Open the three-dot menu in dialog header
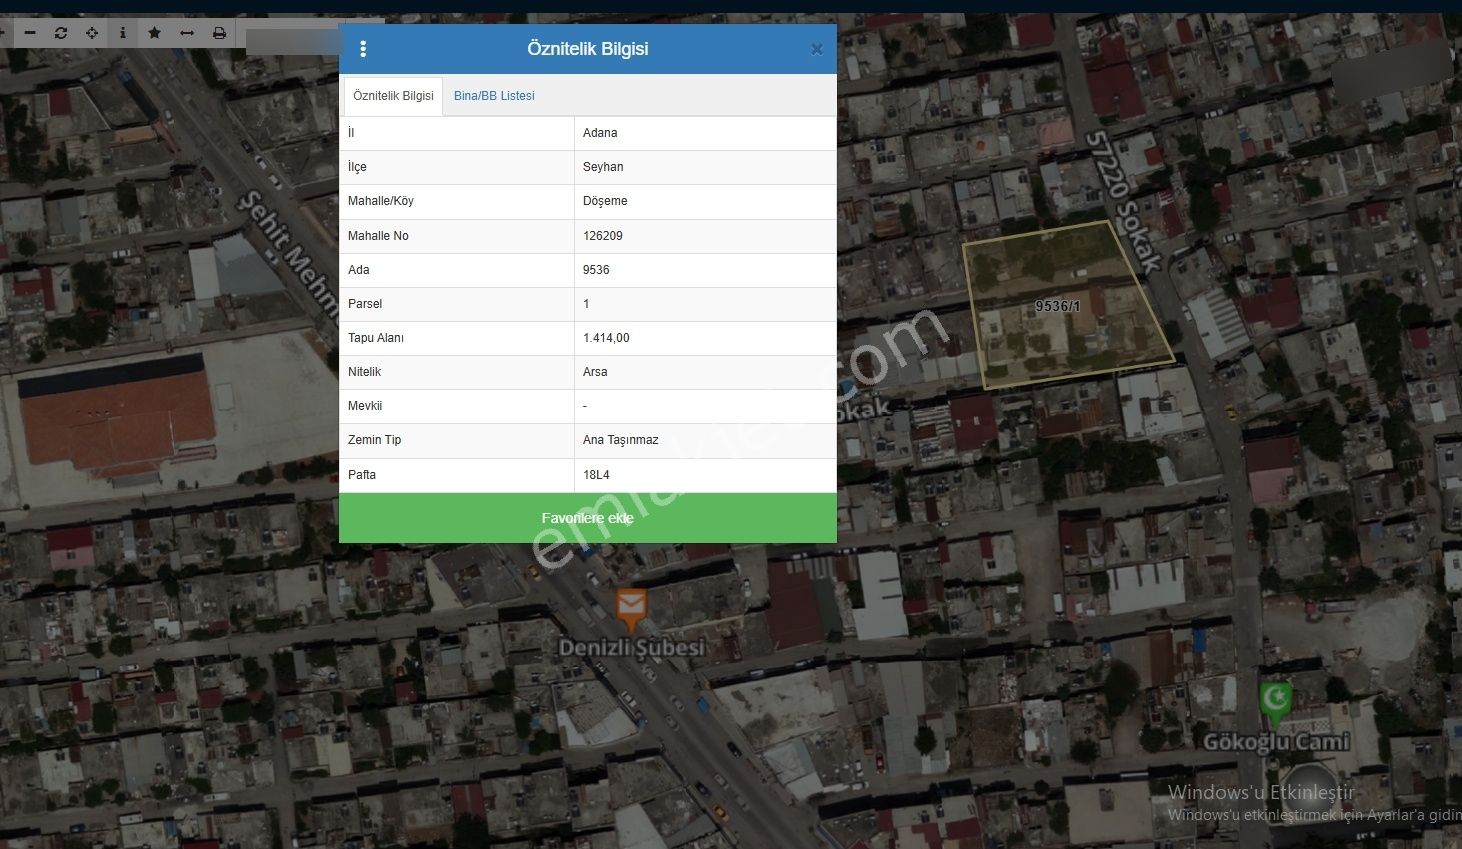 (363, 49)
